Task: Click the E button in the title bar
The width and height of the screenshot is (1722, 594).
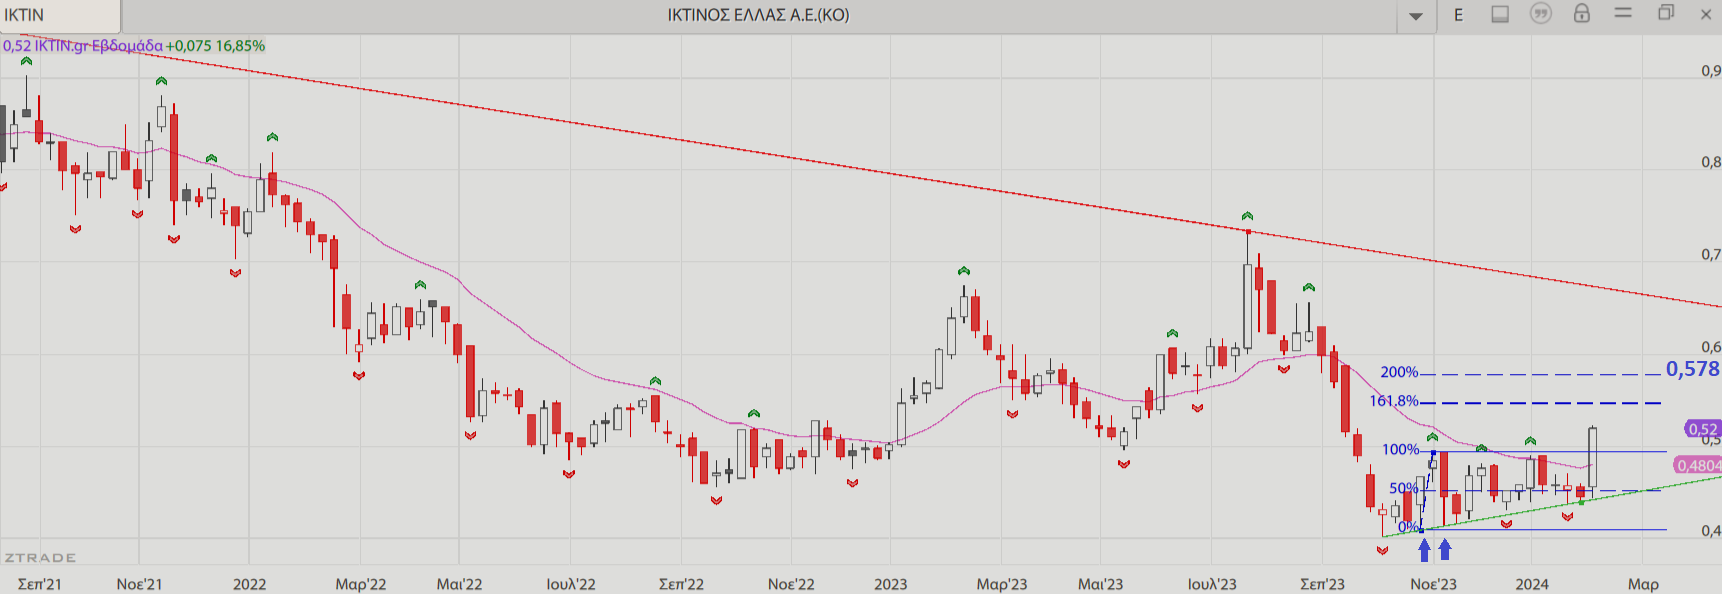Action: 1459,15
